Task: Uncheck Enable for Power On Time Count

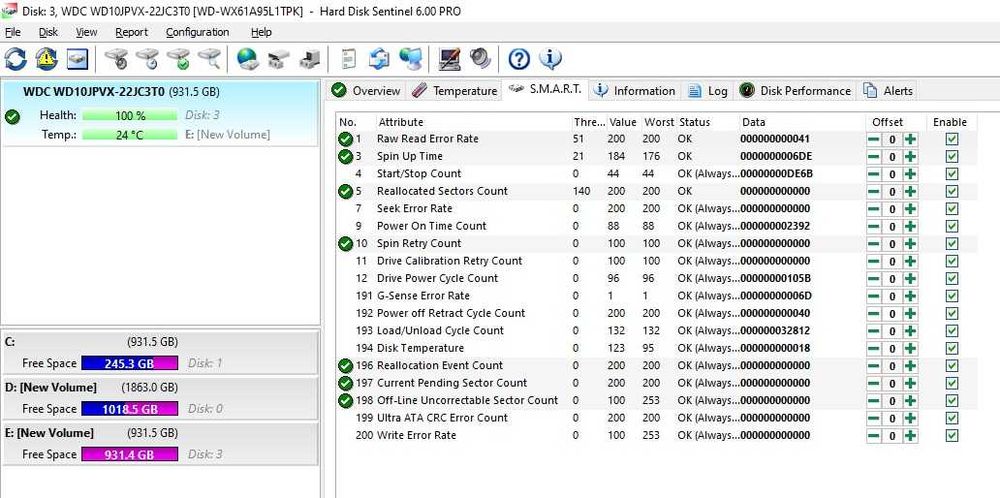Action: [952, 226]
